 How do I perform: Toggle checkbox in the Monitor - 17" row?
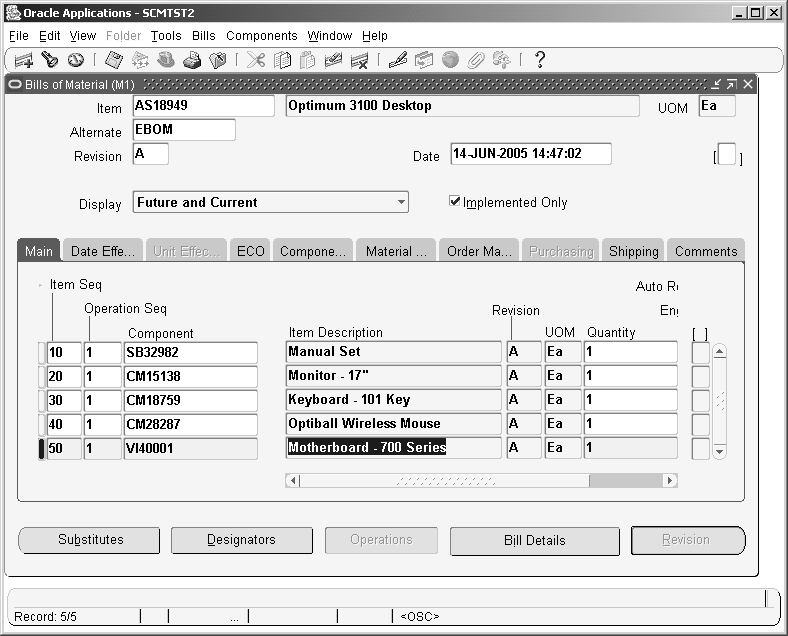(x=701, y=376)
